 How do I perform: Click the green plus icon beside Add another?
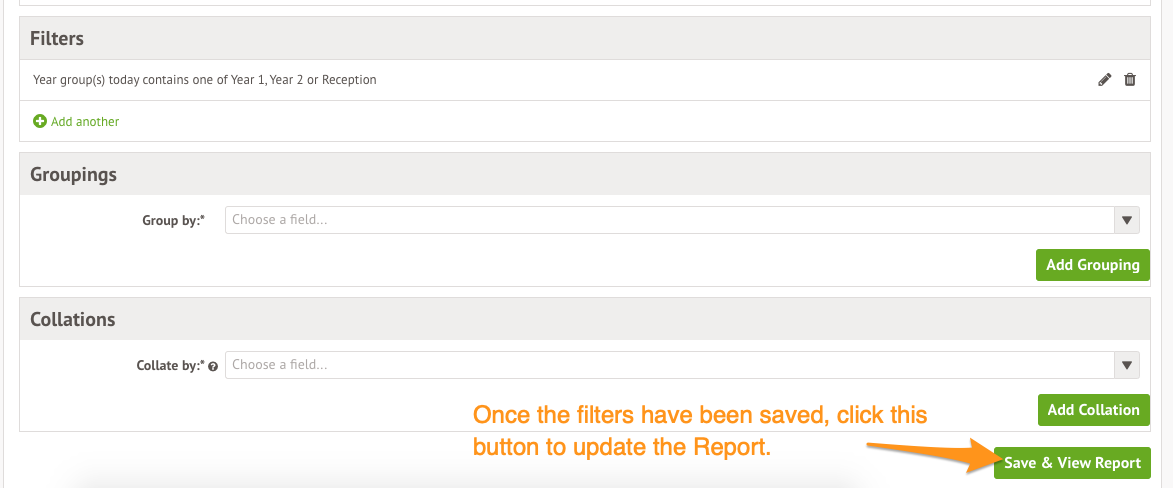click(x=40, y=121)
